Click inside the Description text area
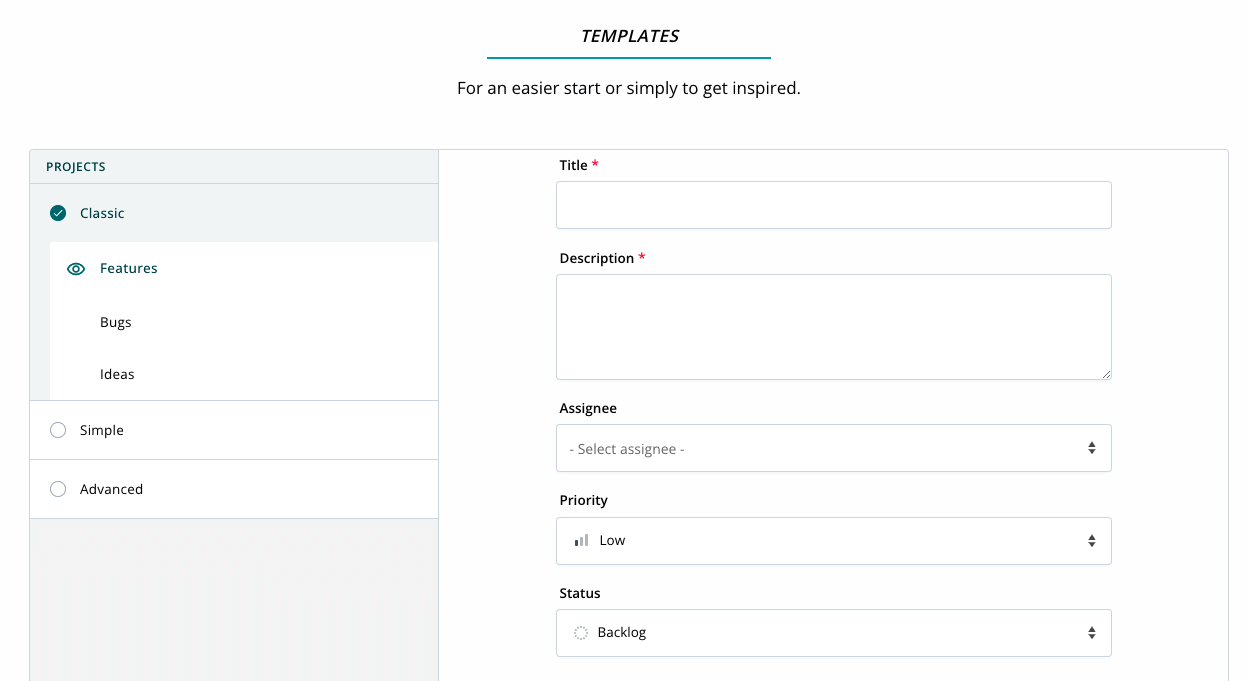This screenshot has width=1247, height=681. coord(833,327)
